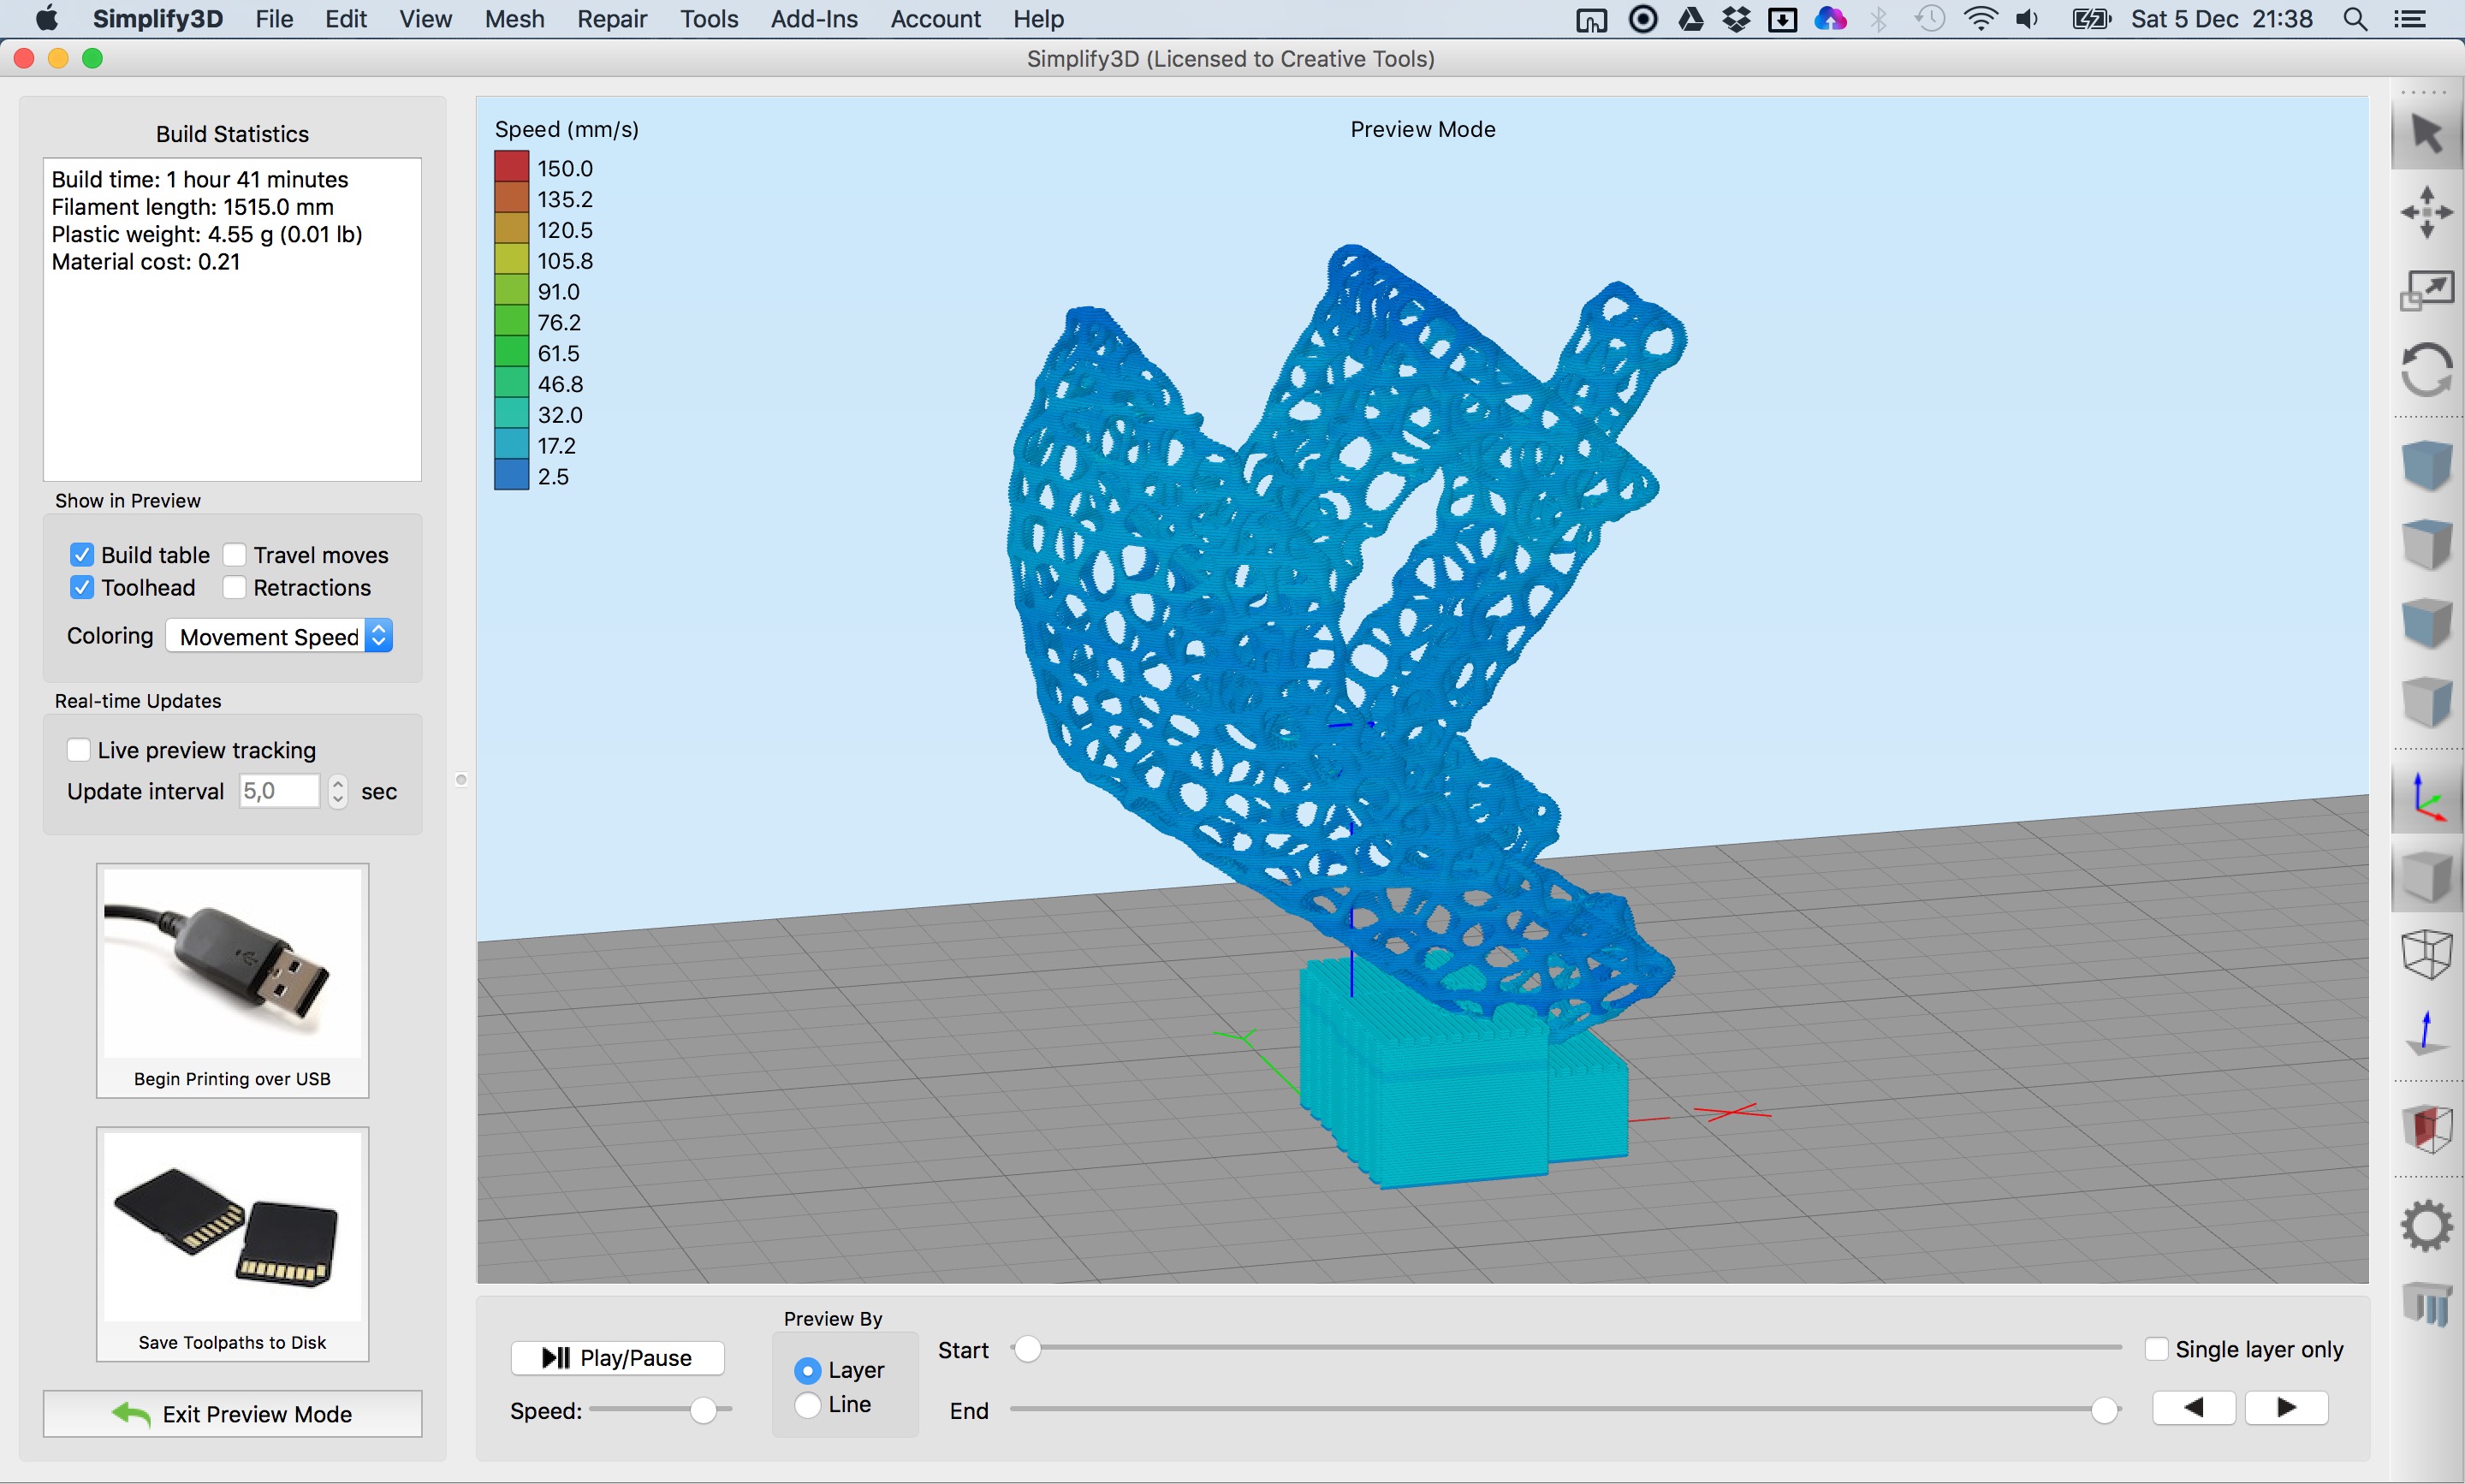Image resolution: width=2465 pixels, height=1484 pixels.
Task: Step to next layer with right arrow
Action: [2286, 1408]
